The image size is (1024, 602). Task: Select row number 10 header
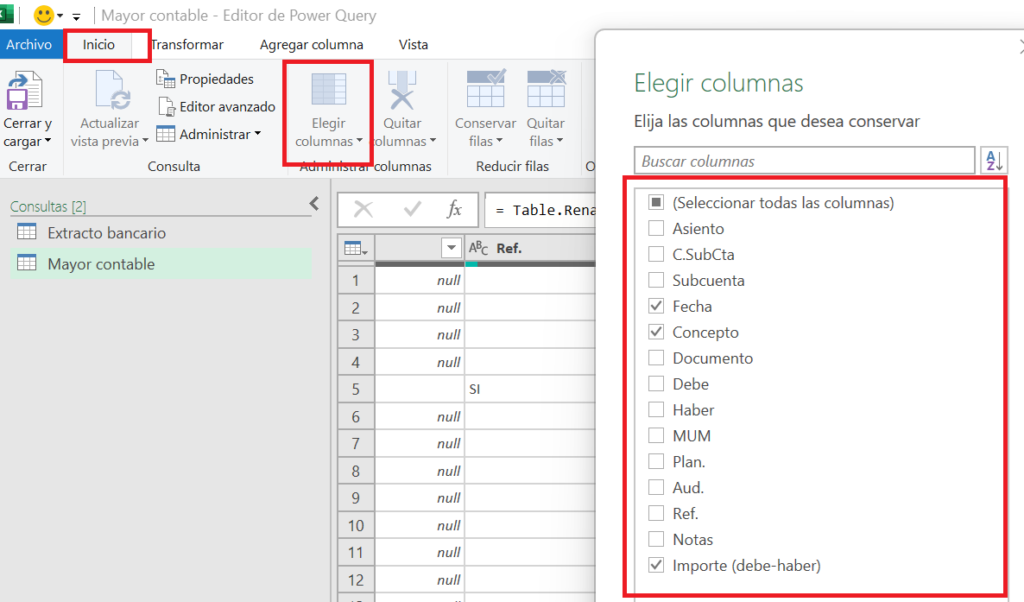[x=356, y=525]
